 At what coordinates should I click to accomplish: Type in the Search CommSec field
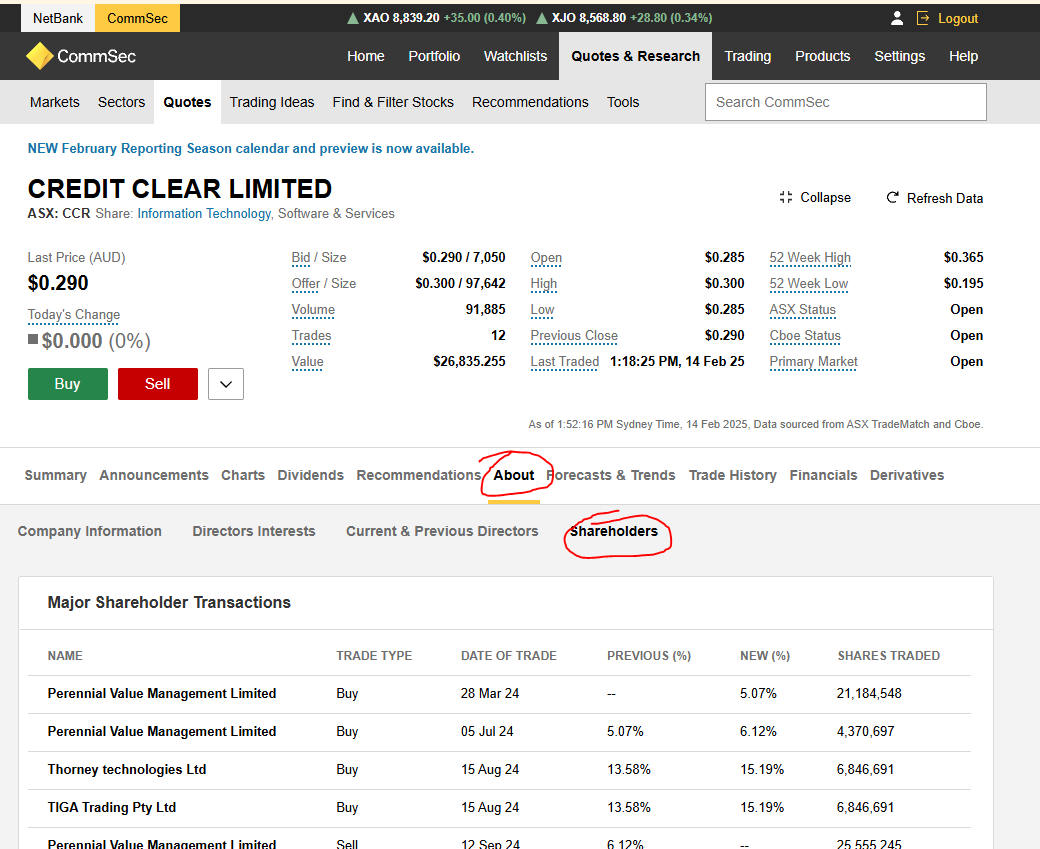click(845, 102)
